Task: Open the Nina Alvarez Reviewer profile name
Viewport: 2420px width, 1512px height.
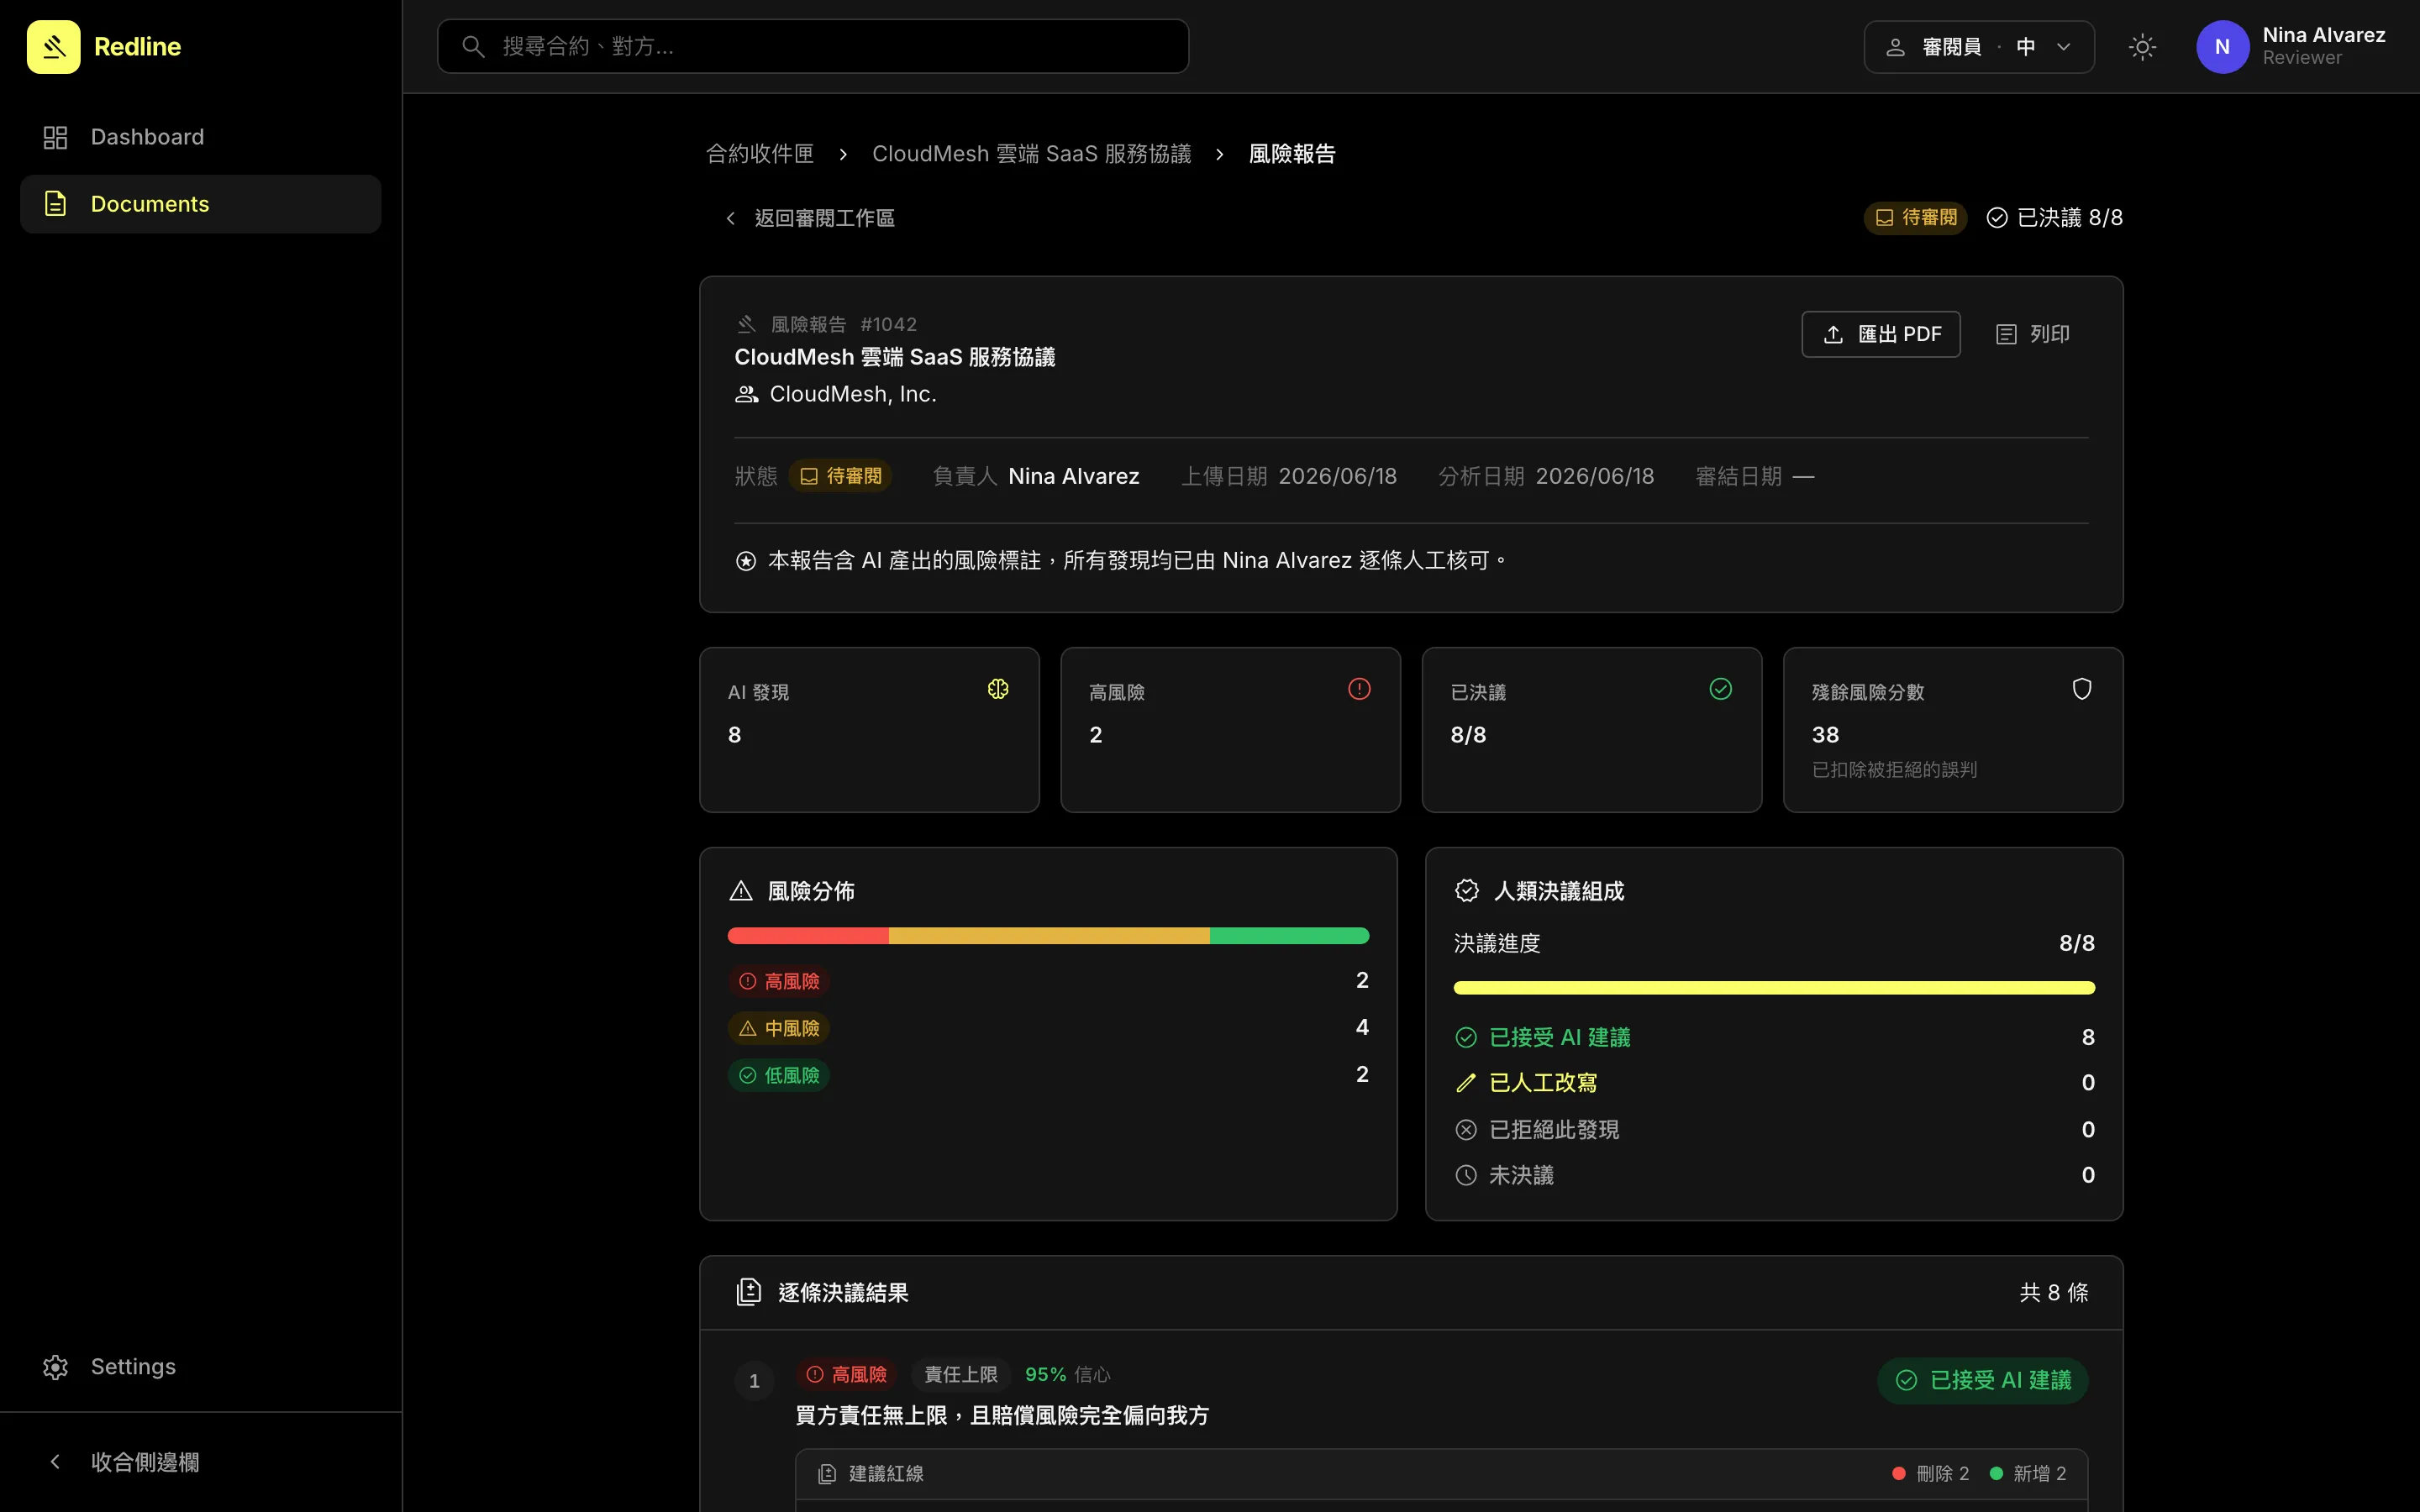Action: click(x=2323, y=46)
